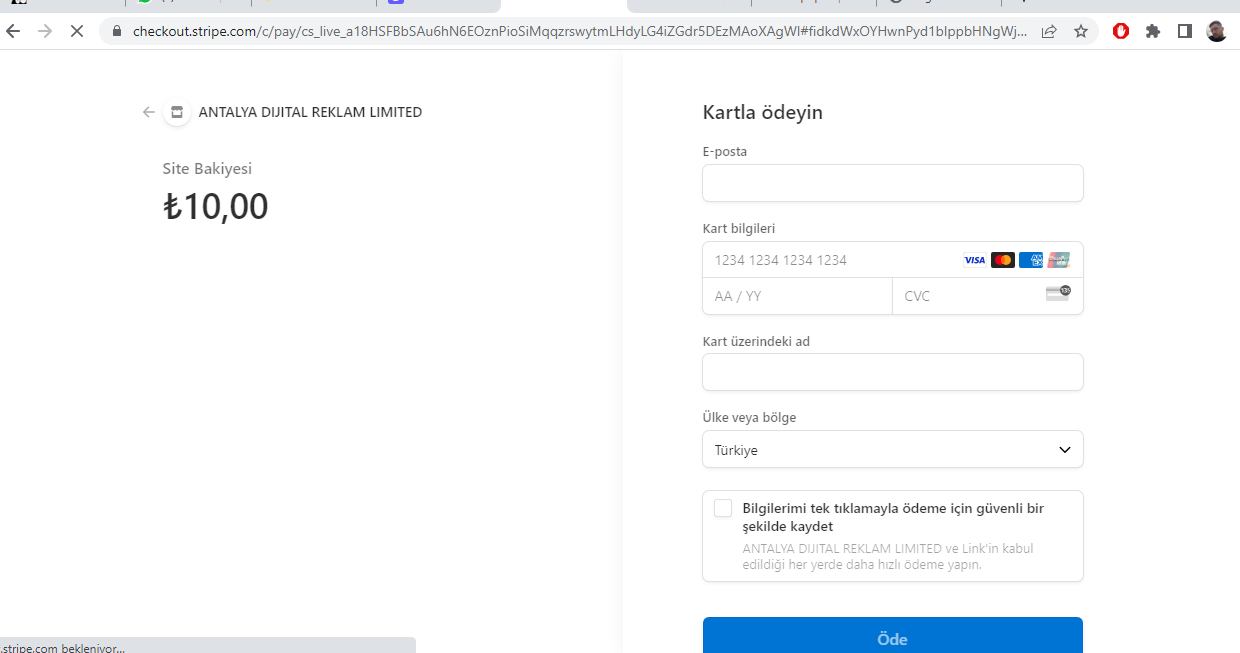Image resolution: width=1240 pixels, height=653 pixels.
Task: Click the browser back arrow
Action: (x=13, y=31)
